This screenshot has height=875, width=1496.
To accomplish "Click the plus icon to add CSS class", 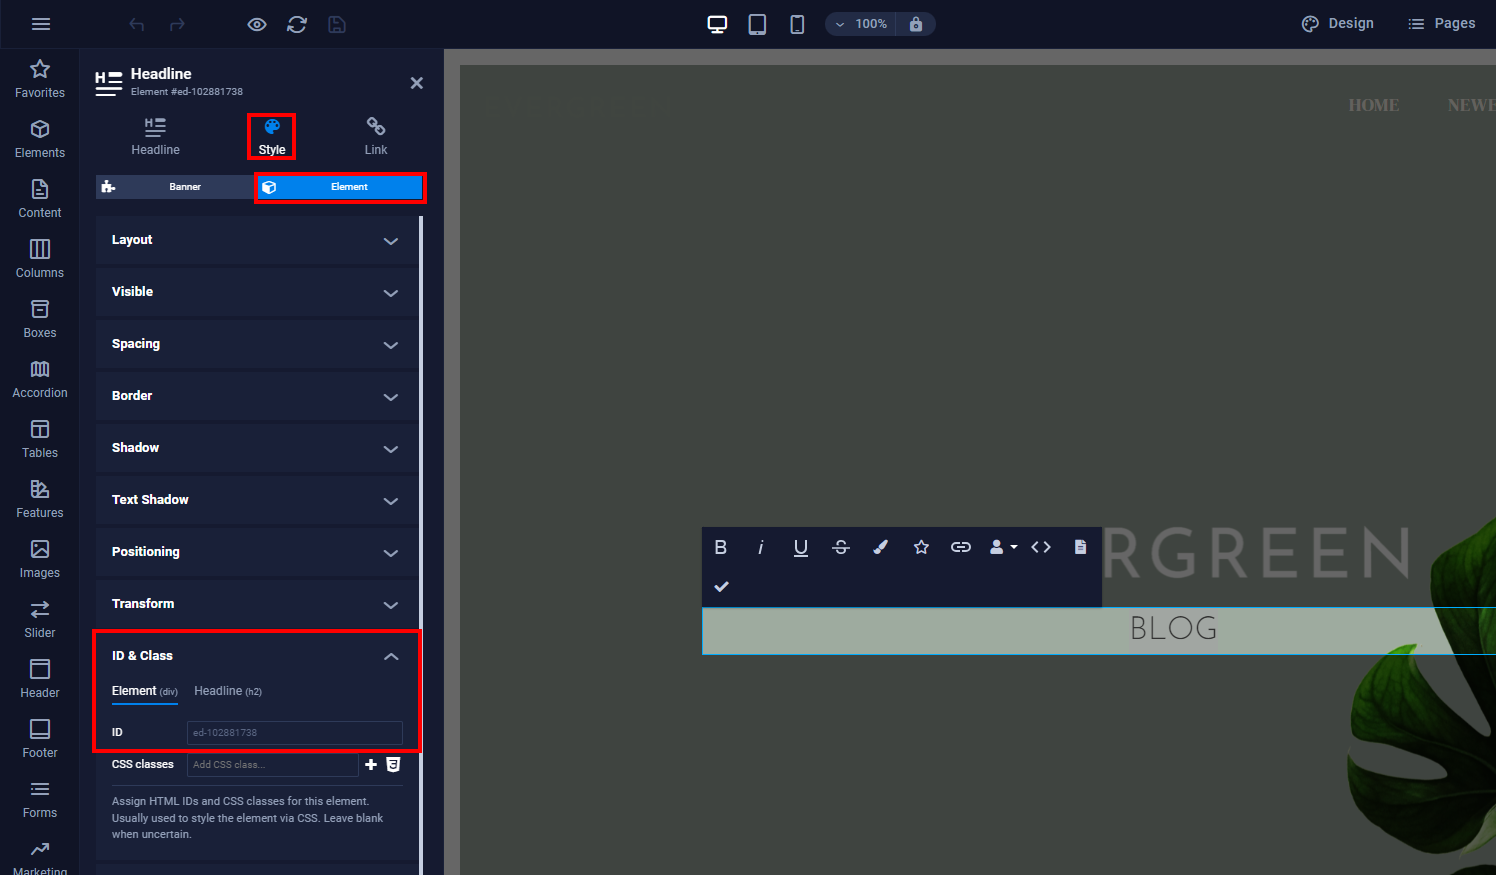I will [371, 764].
